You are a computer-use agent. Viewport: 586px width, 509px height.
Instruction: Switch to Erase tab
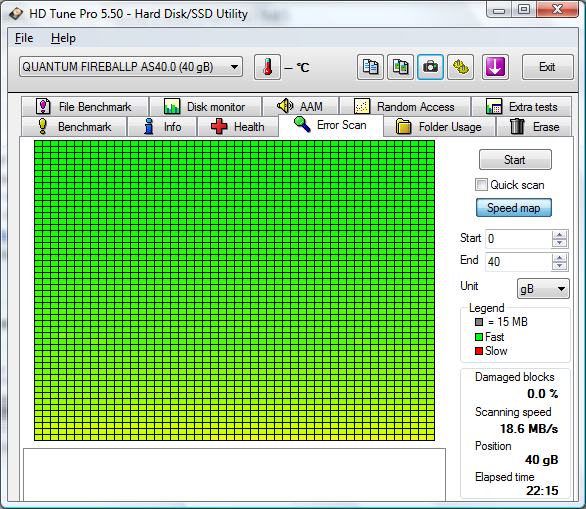[534, 127]
